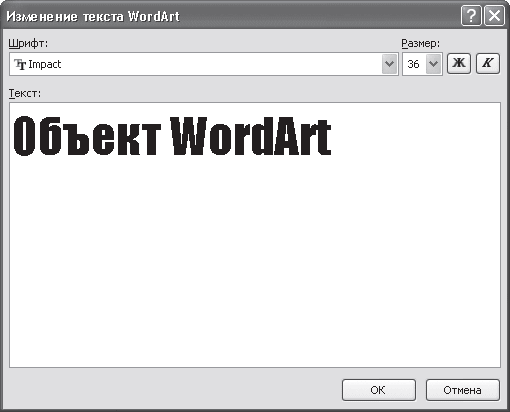Expand the Размер size dropdown arrow
Image resolution: width=510 pixels, height=412 pixels.
[x=433, y=64]
